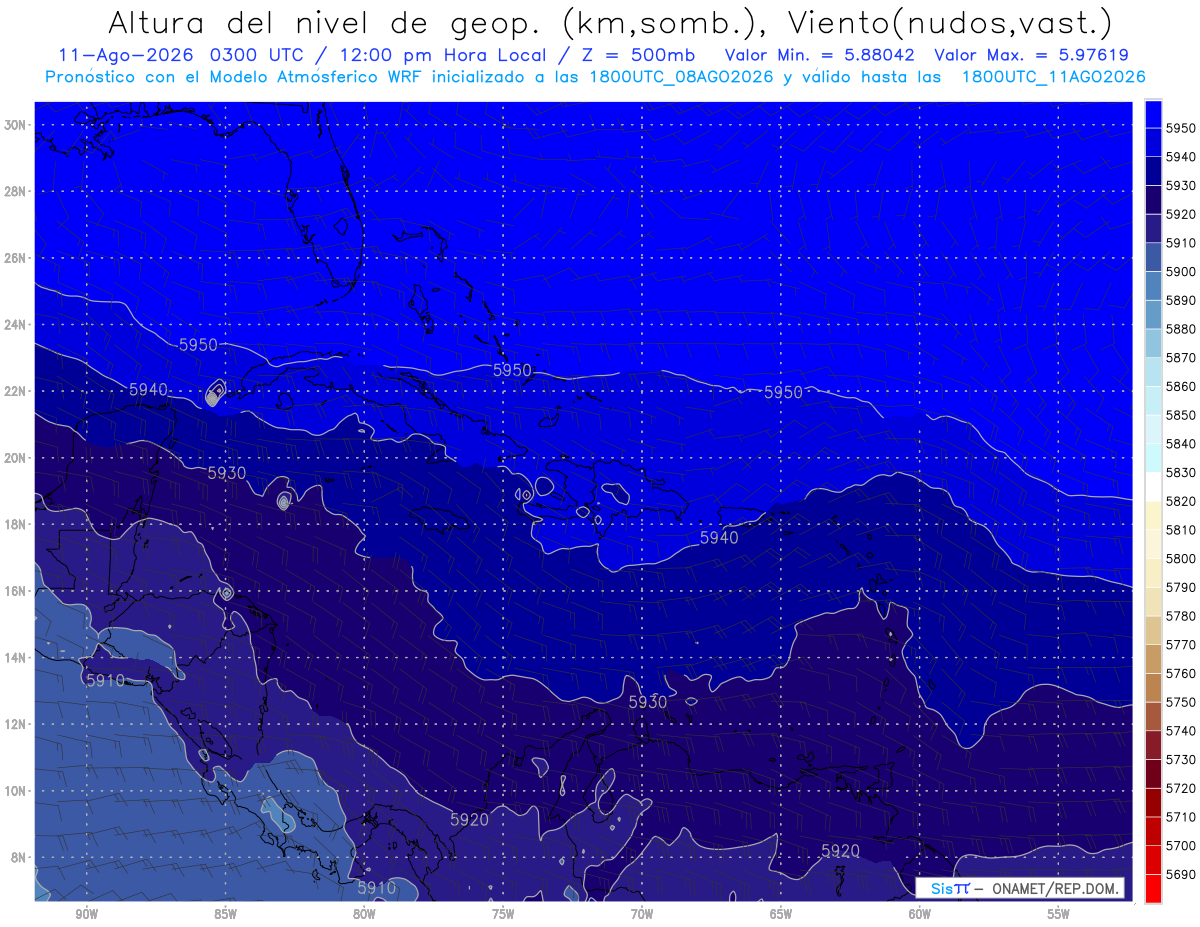Image resolution: width=1200 pixels, height=927 pixels.
Task: Click the 'ONAMET/REP.DOM.' logo box
Action: 1020,888
